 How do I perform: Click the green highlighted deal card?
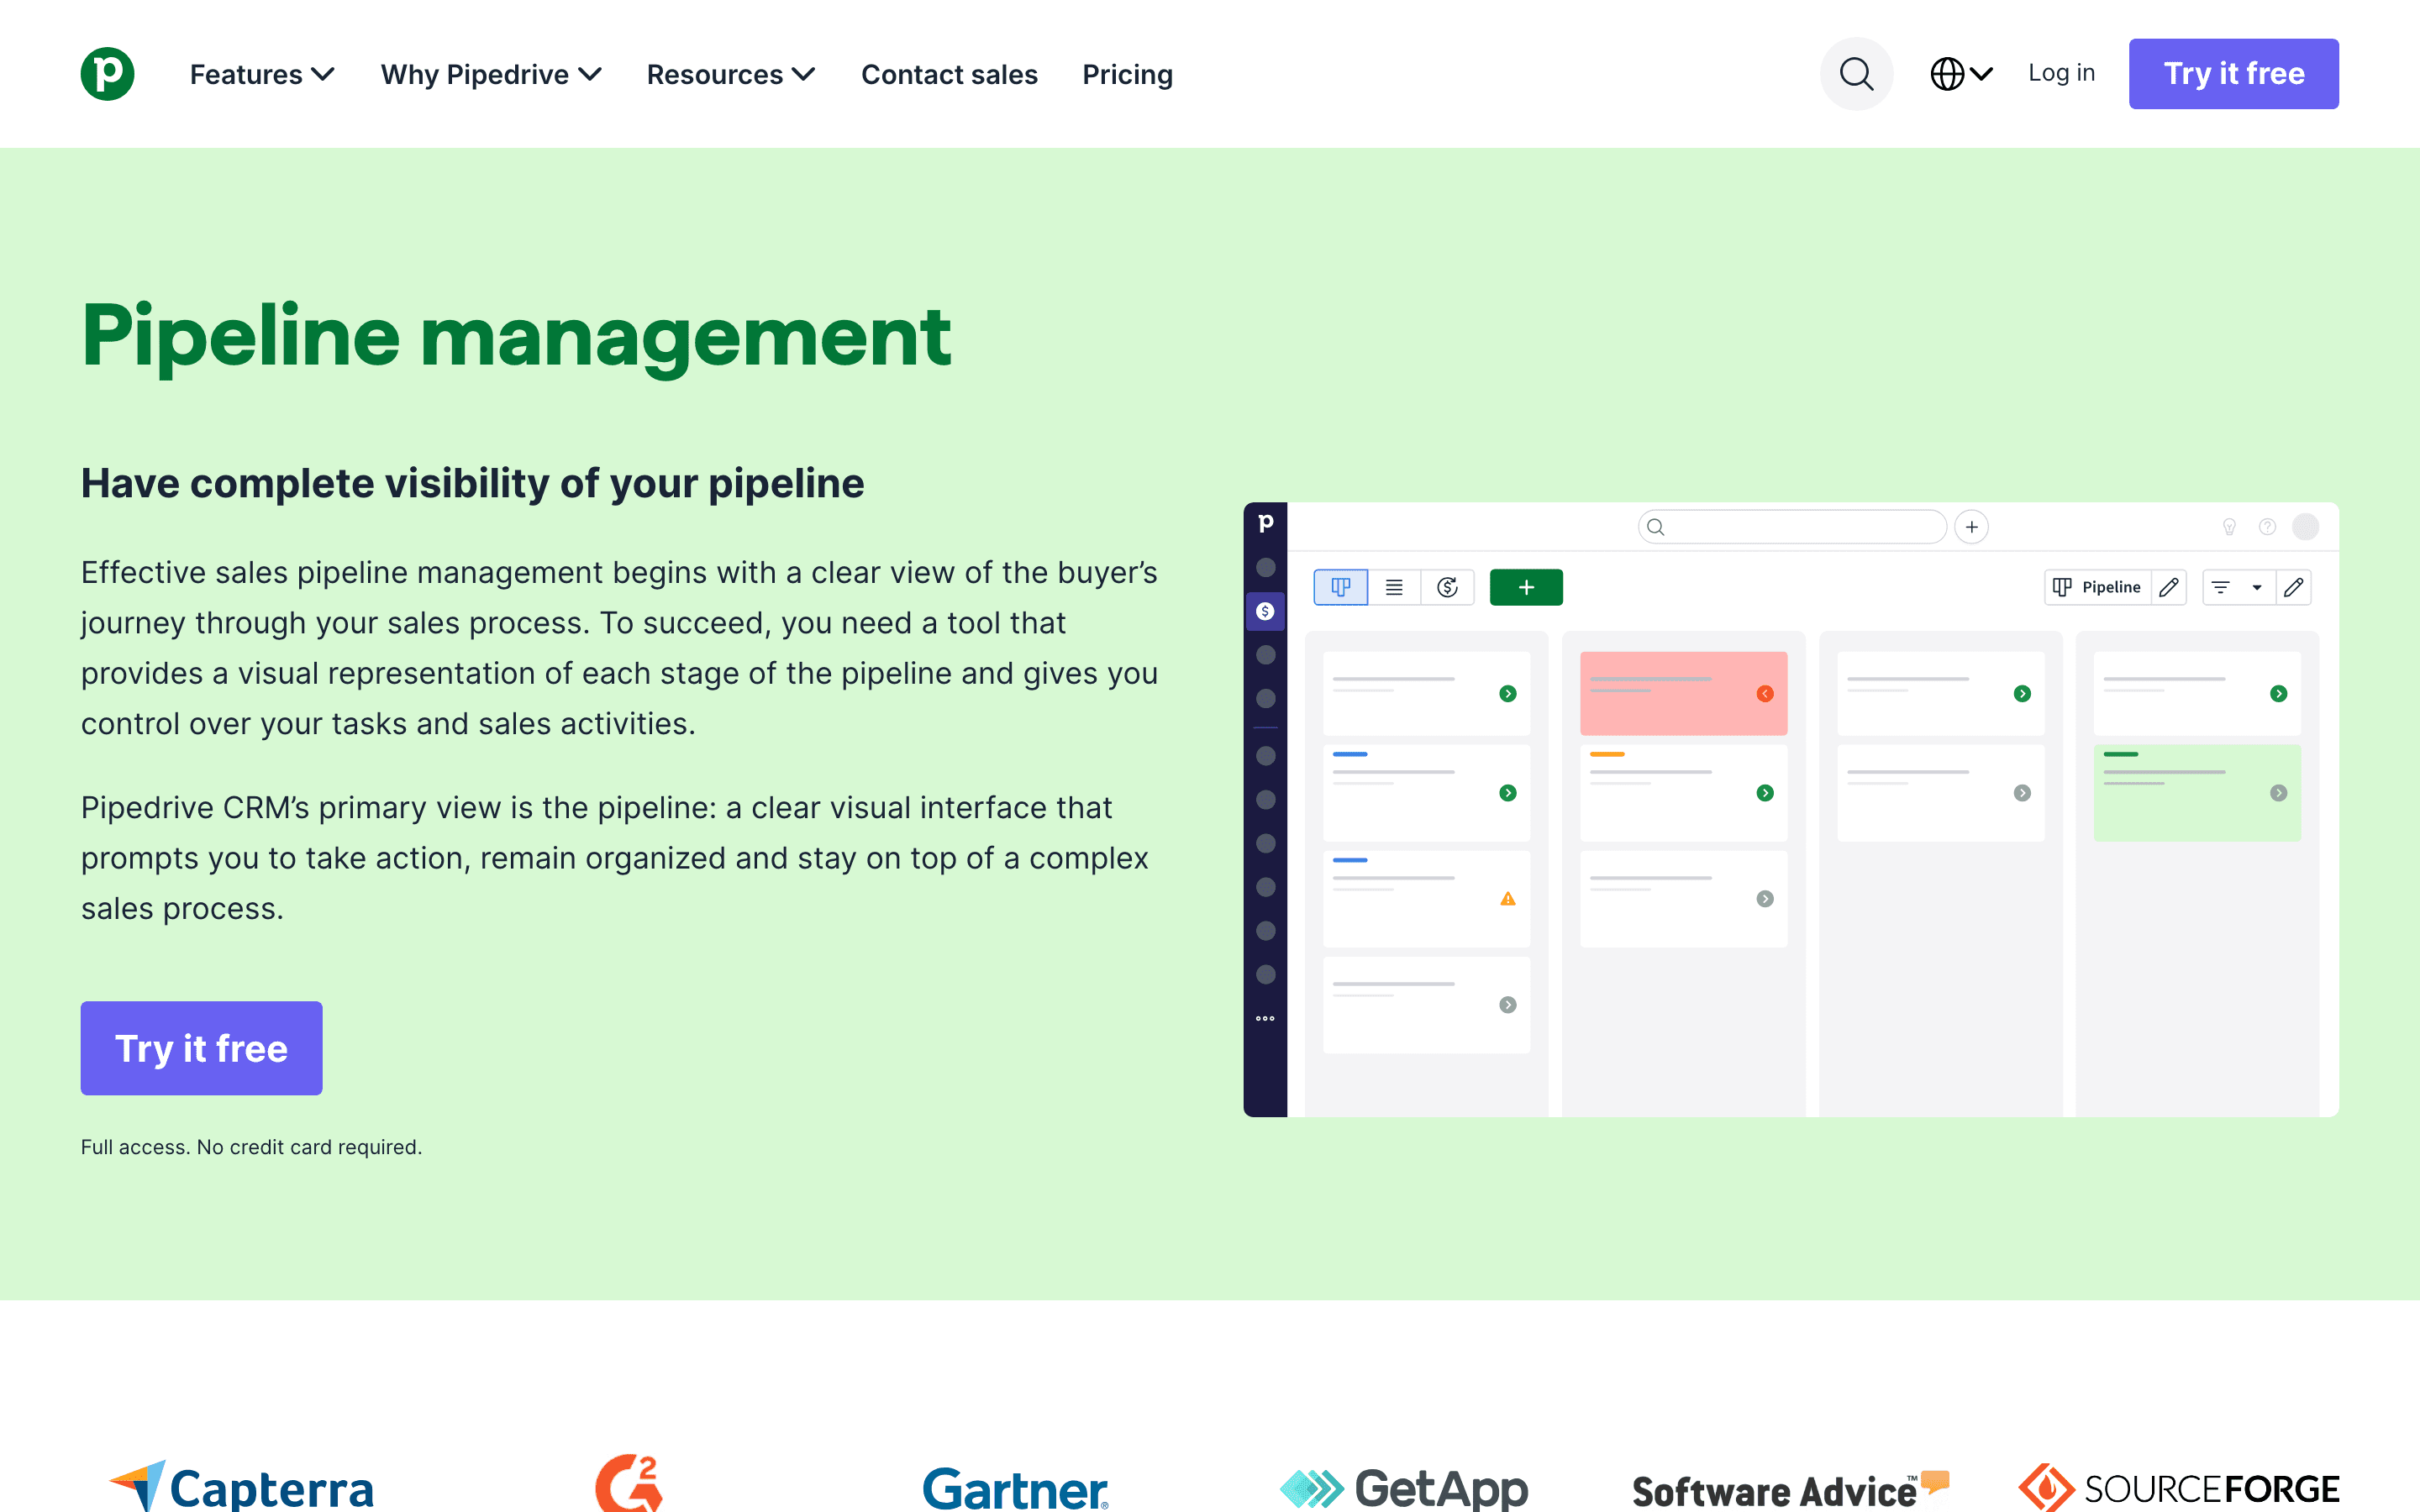(2196, 792)
